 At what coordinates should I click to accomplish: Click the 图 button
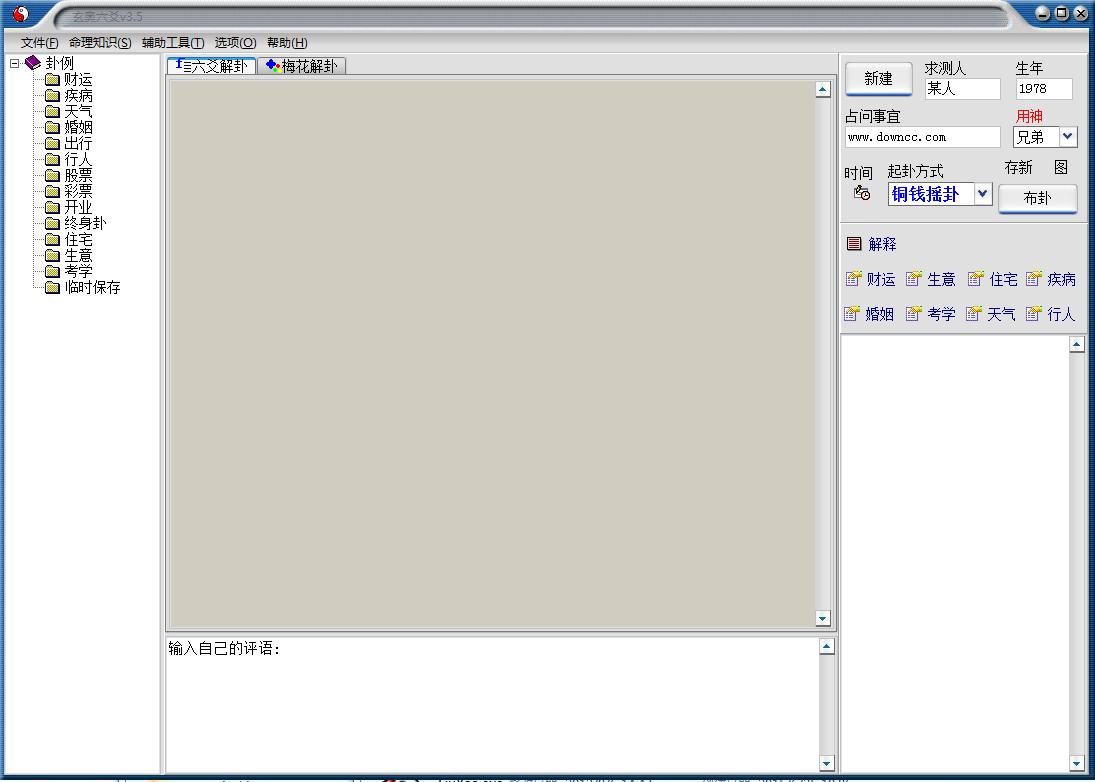[x=1061, y=168]
